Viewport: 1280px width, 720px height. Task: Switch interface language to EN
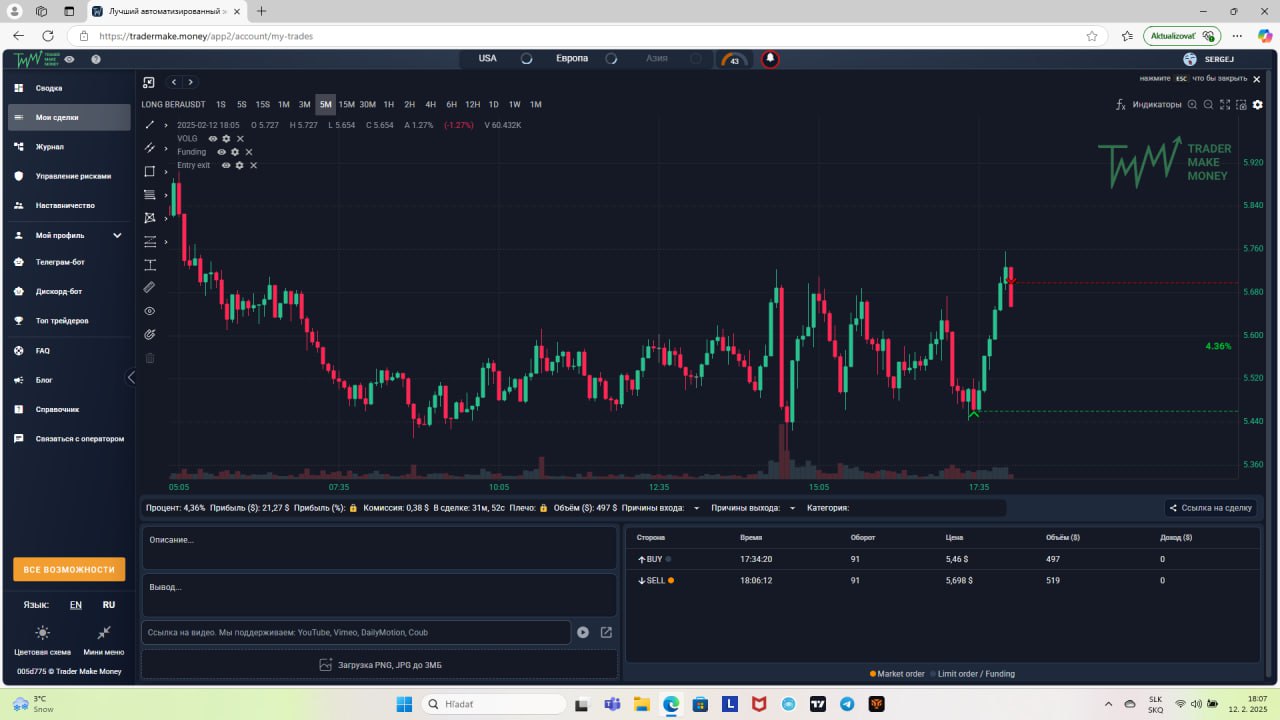tap(76, 605)
